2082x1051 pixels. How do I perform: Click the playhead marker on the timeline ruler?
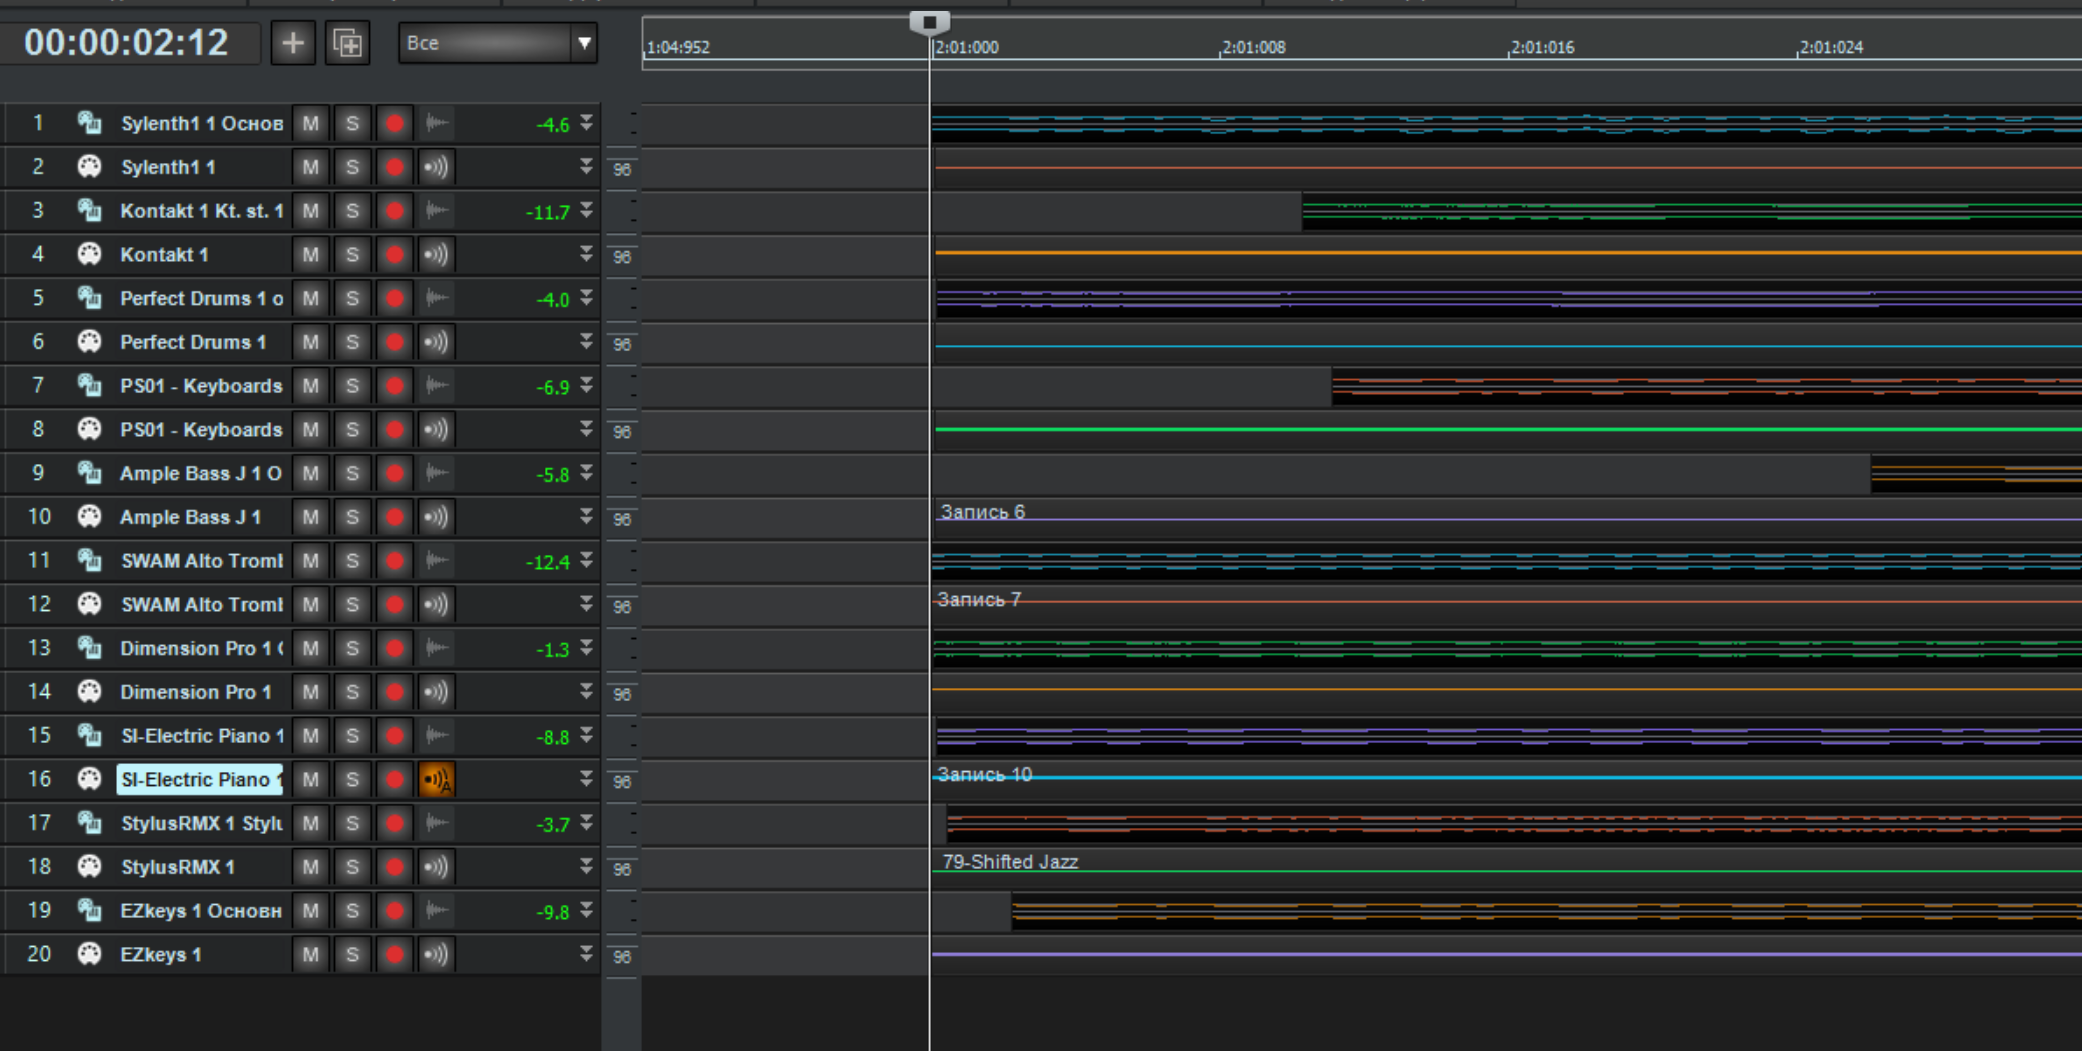point(929,22)
